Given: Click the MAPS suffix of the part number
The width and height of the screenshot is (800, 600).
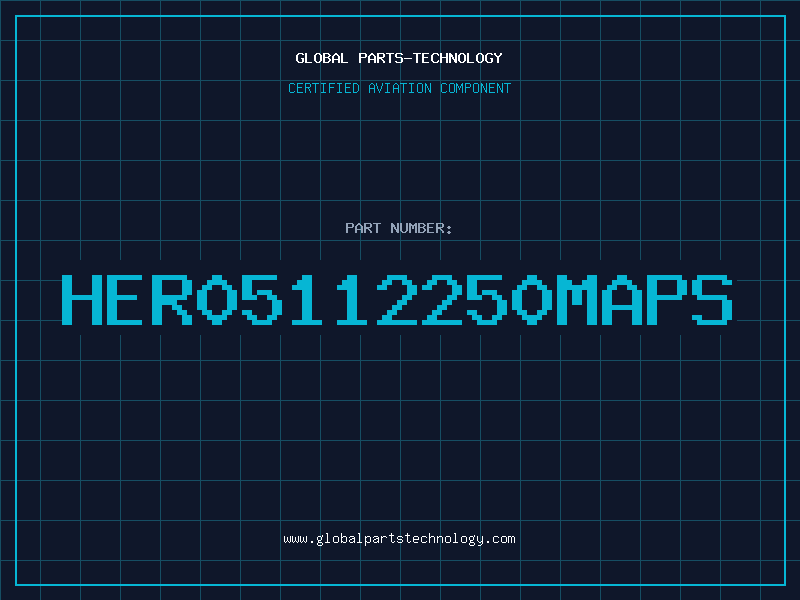Looking at the screenshot, I should pos(645,299).
